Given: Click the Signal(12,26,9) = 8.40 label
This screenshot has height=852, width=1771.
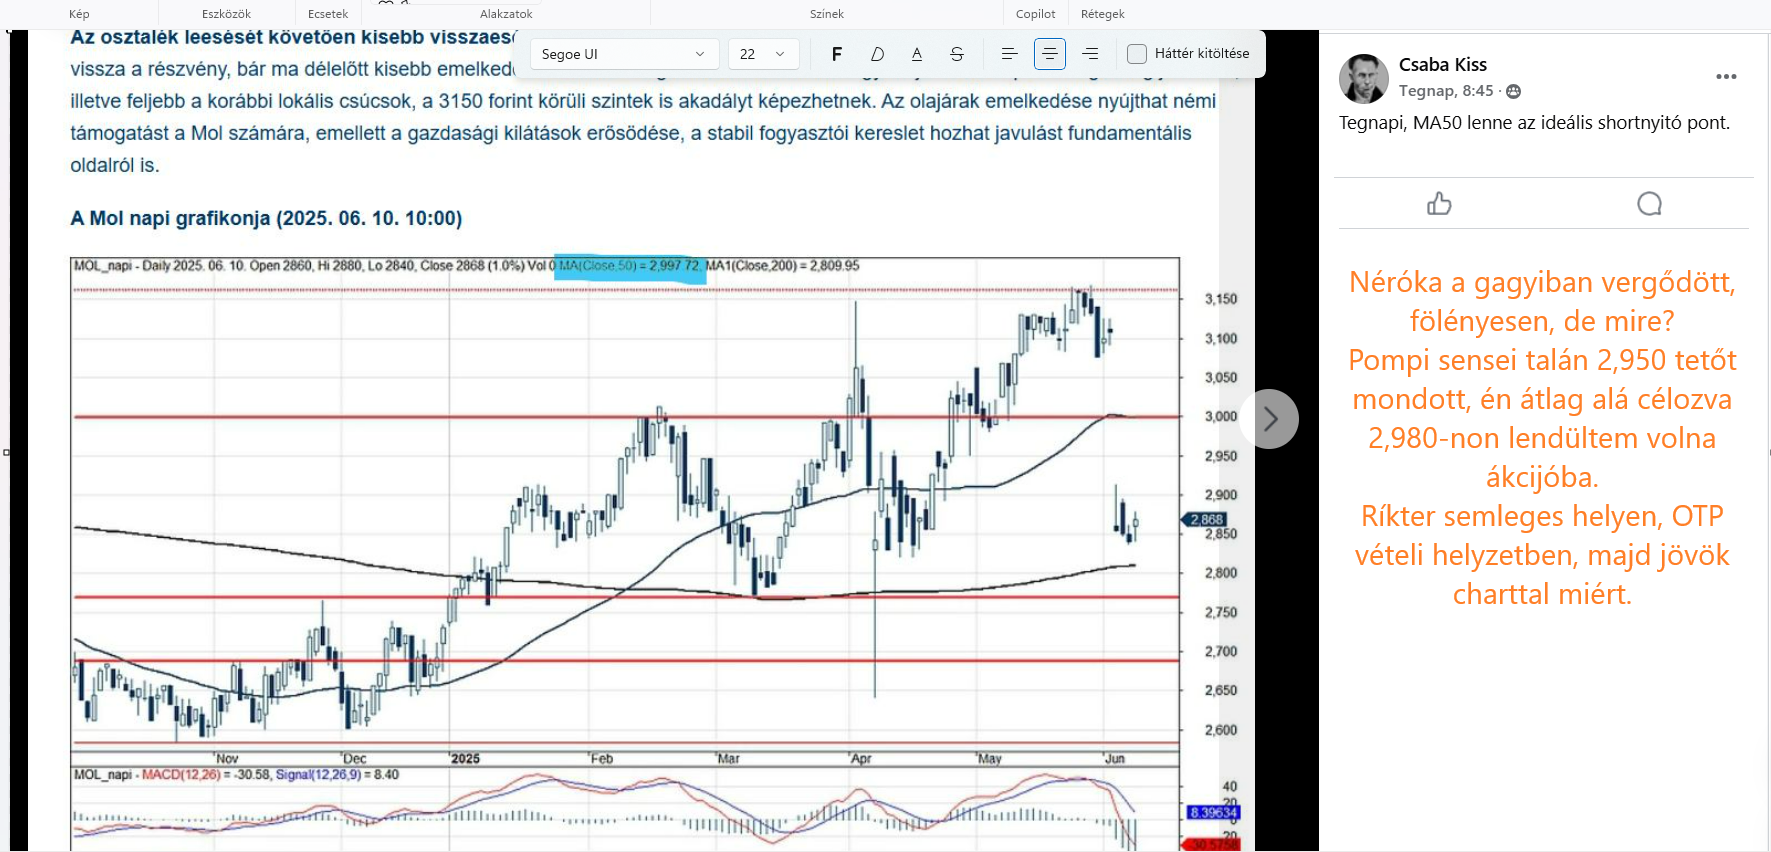Looking at the screenshot, I should click(337, 775).
